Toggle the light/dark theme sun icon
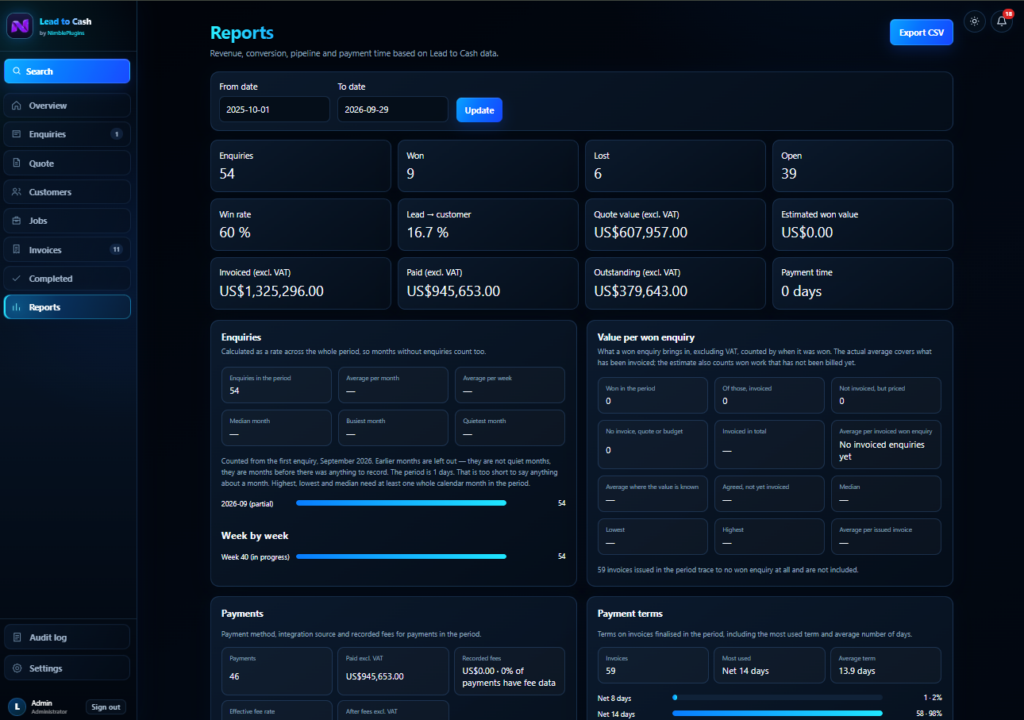 coord(974,22)
